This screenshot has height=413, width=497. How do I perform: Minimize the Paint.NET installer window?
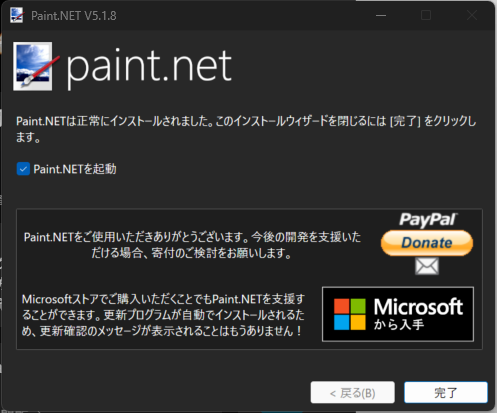point(381,15)
